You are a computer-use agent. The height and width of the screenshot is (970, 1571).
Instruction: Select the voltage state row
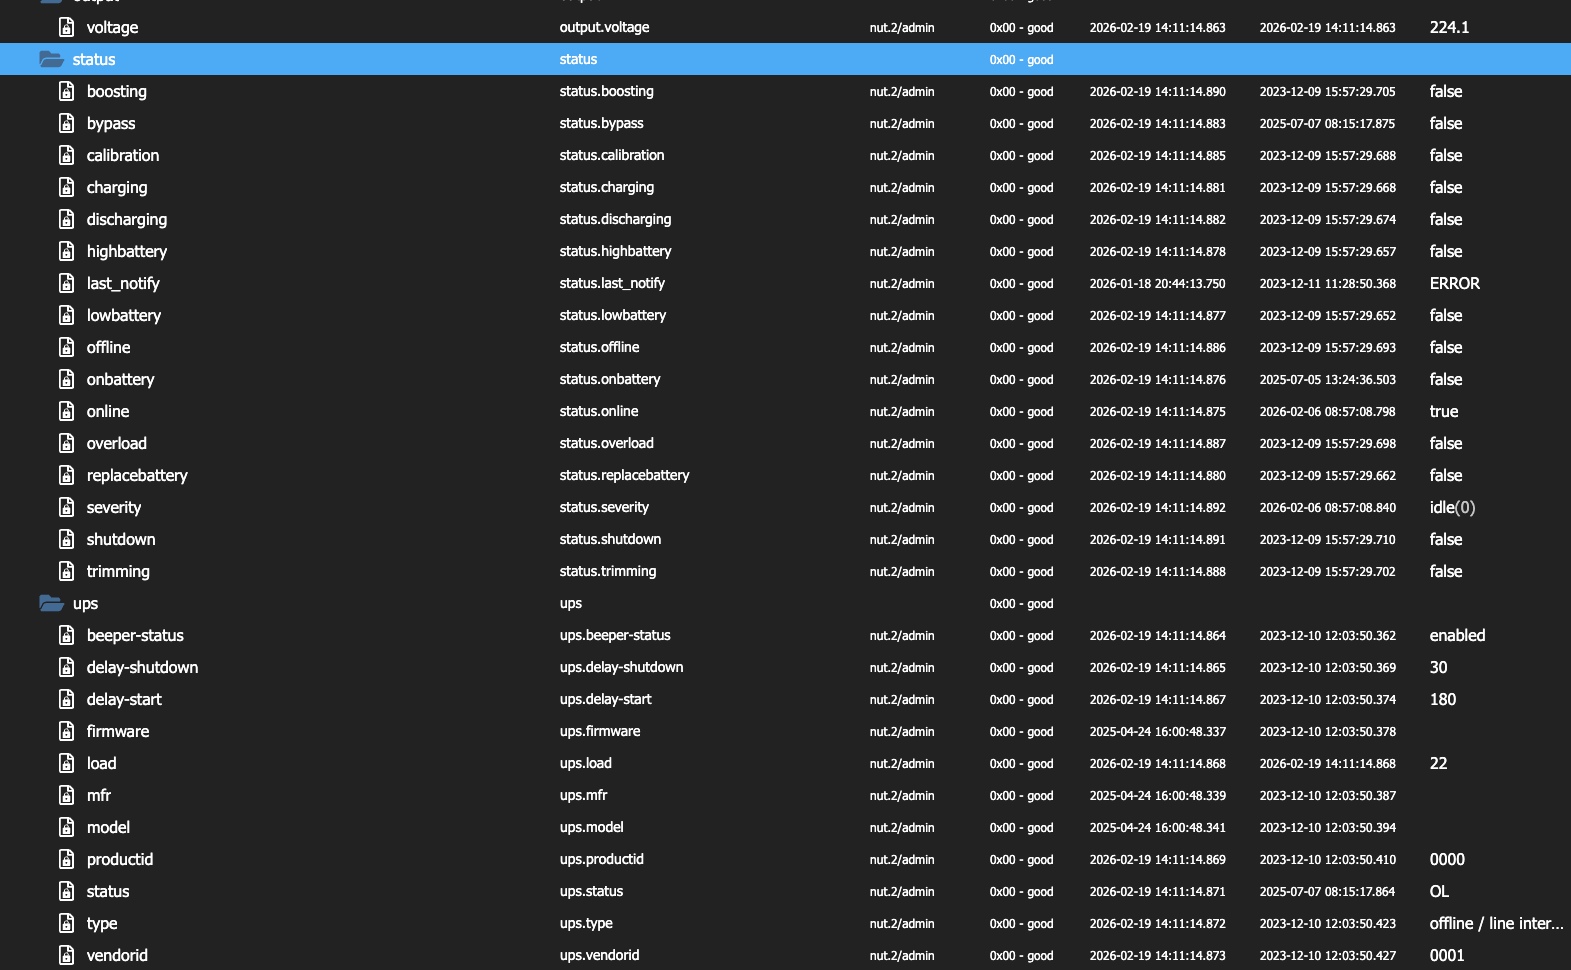pyautogui.click(x=785, y=27)
